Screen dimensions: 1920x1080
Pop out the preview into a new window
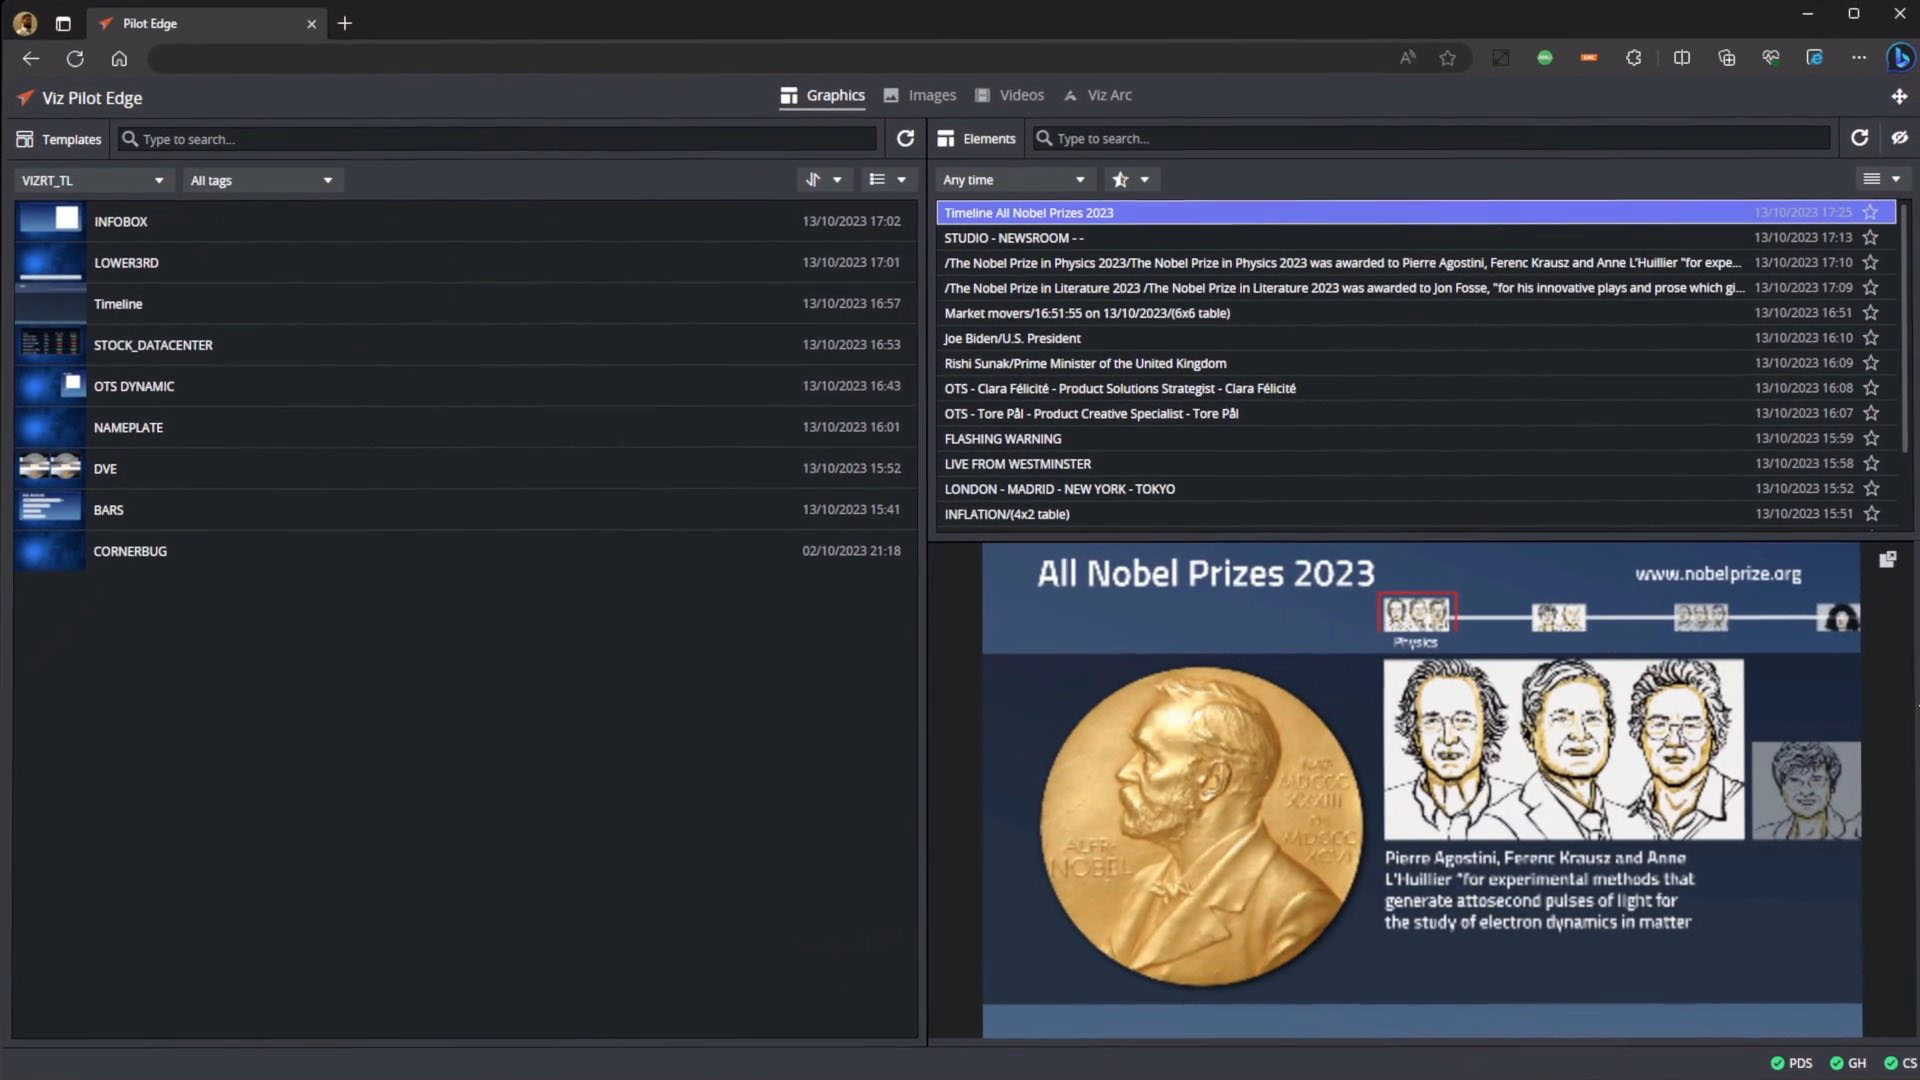(x=1887, y=559)
